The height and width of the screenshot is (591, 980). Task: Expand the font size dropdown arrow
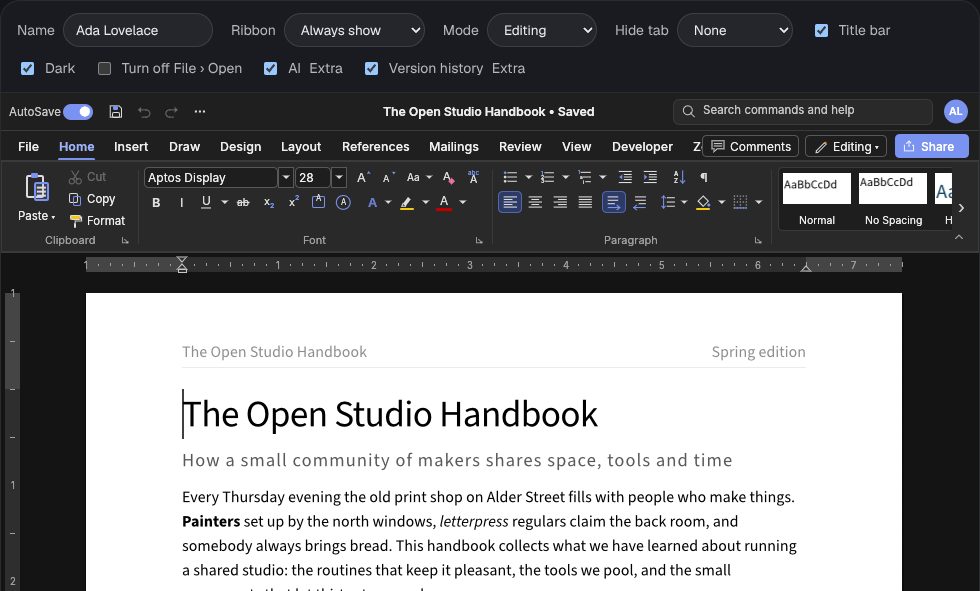pos(339,178)
